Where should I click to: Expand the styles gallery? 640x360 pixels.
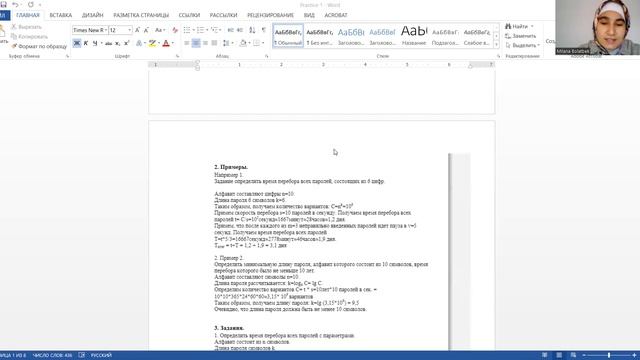[x=496, y=44]
